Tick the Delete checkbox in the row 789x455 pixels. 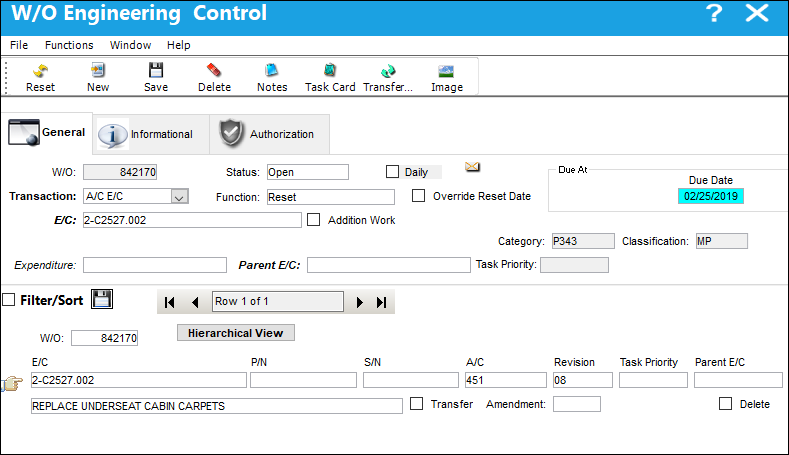pos(725,404)
